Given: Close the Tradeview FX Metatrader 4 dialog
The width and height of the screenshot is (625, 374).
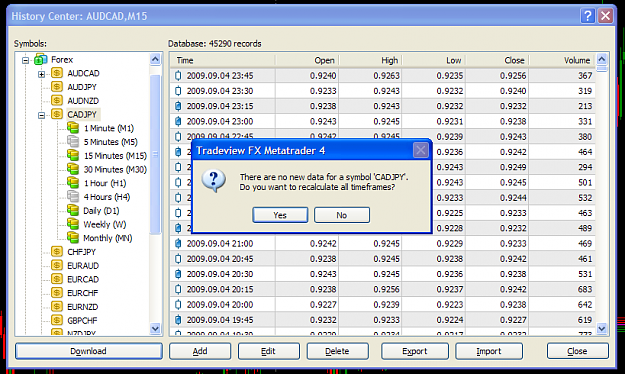Looking at the screenshot, I should click(x=421, y=150).
